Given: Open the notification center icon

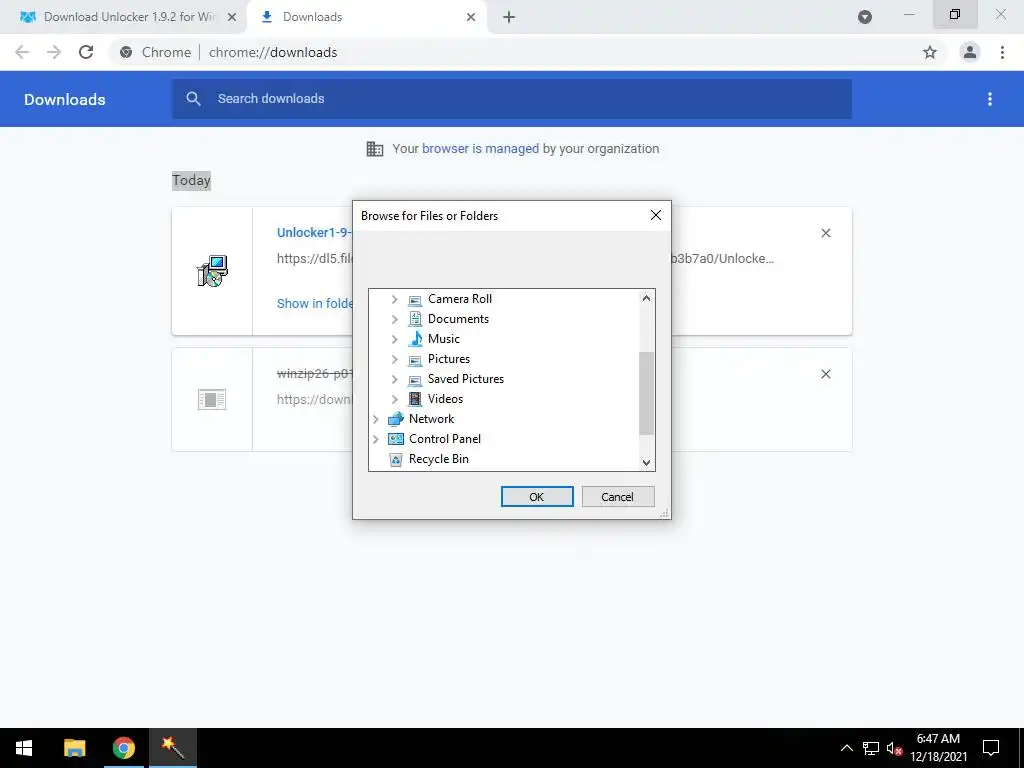Looking at the screenshot, I should (x=991, y=748).
